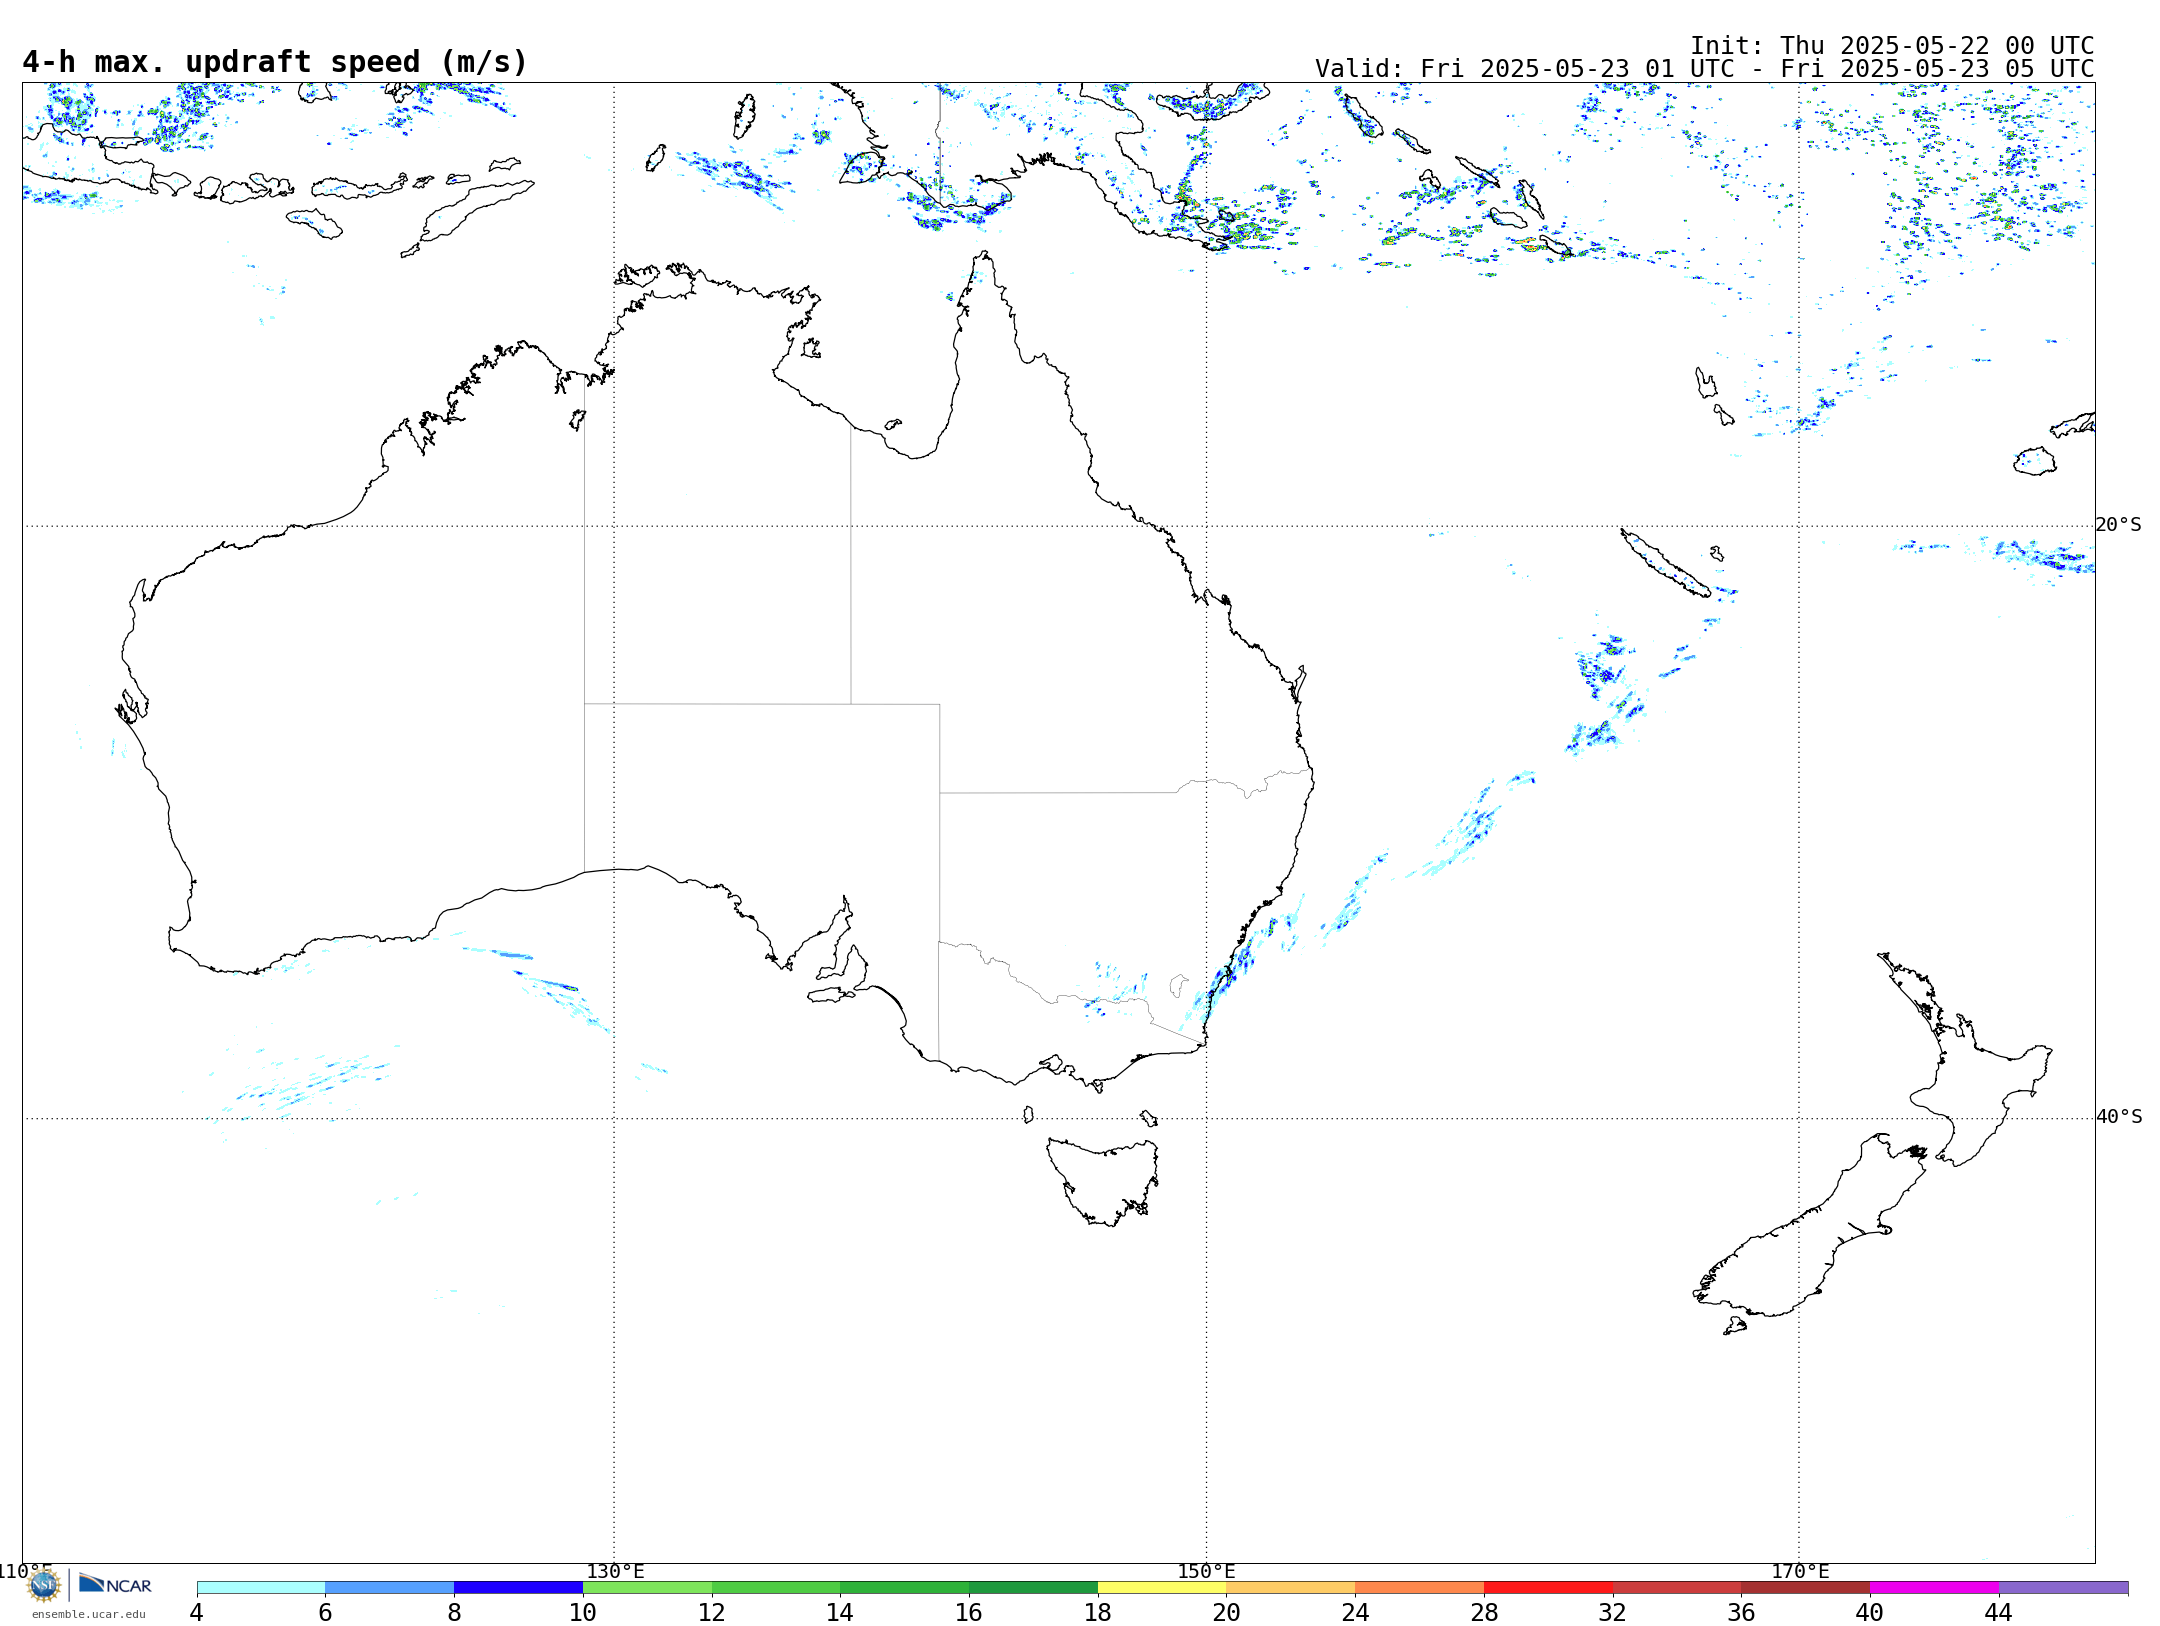The width and height of the screenshot is (2160, 1626).
Task: Click the 20°S latitude label
Action: pos(2118,525)
